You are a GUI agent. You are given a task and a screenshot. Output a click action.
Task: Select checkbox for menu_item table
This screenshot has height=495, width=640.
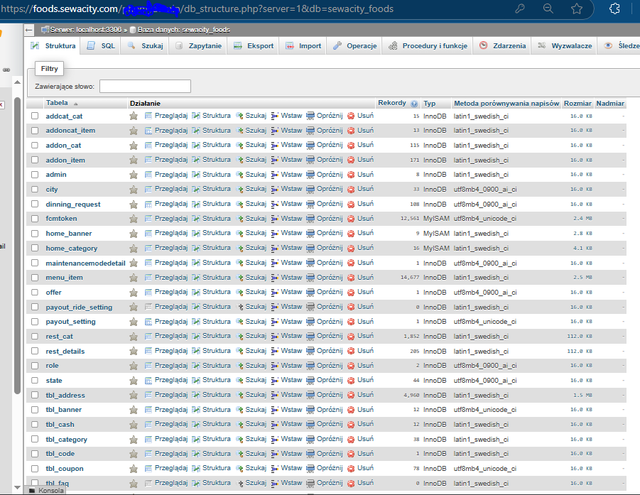click(x=35, y=277)
